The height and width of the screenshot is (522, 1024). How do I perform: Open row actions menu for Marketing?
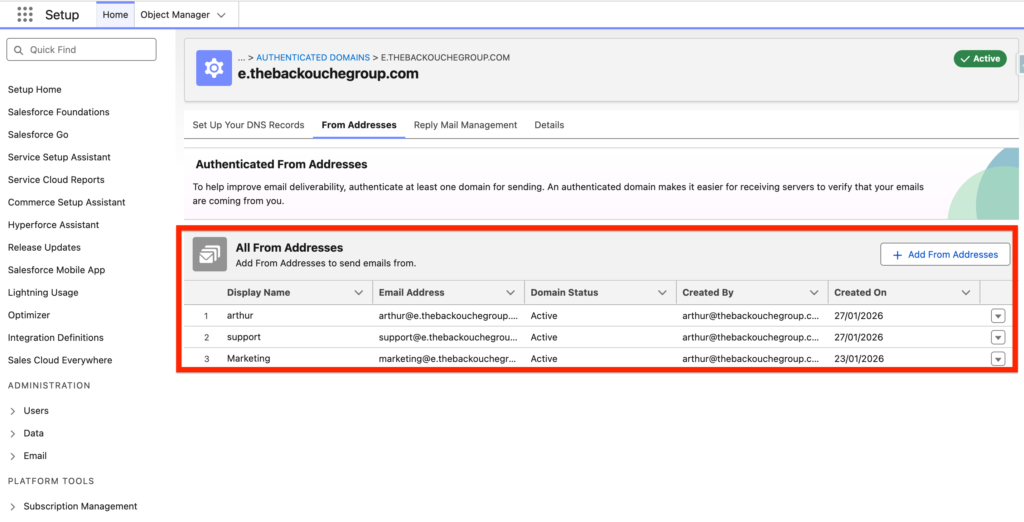[997, 359]
